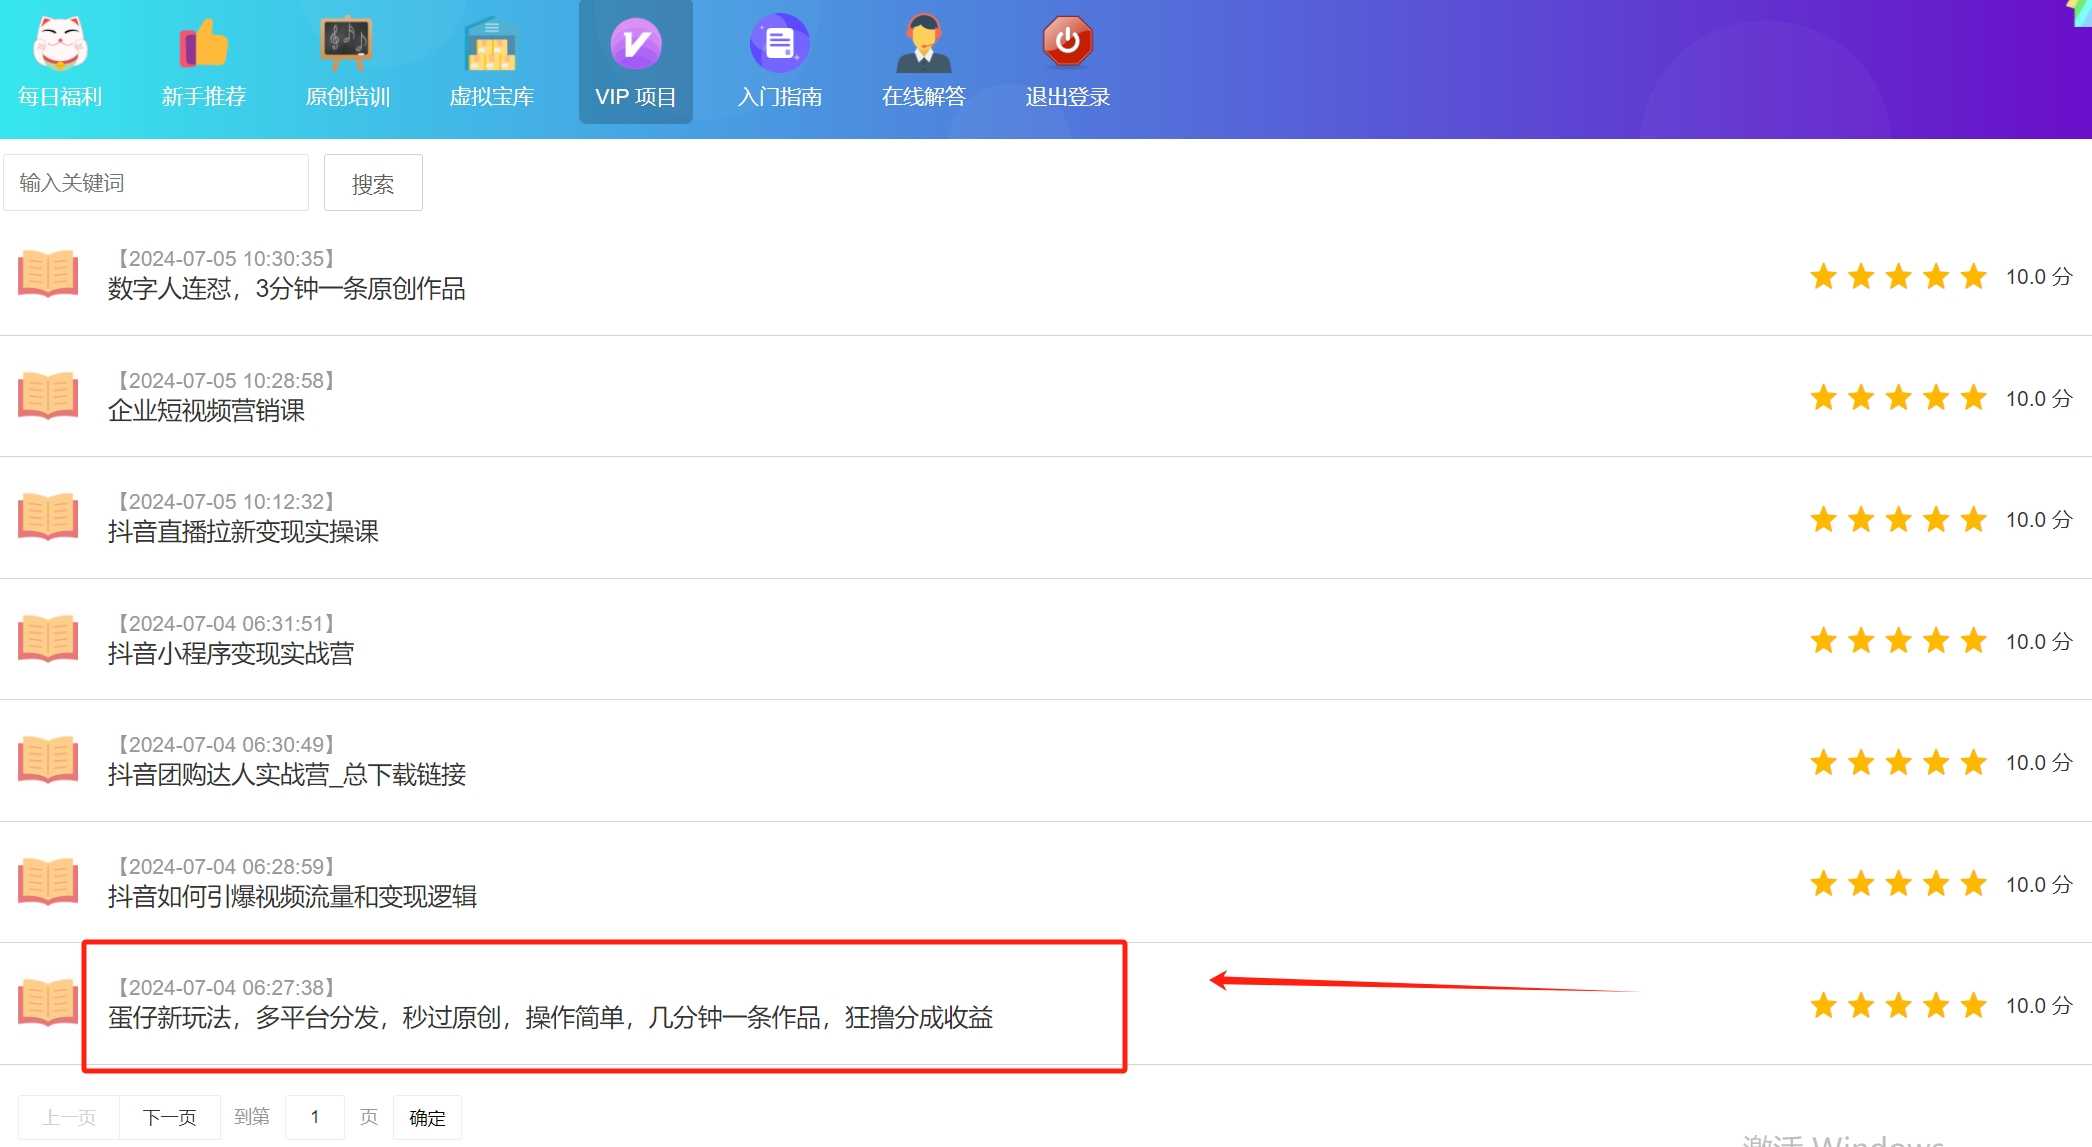2092x1147 pixels.
Task: Click the book icon beside 抖音小程序变现实战营
Action: [x=48, y=638]
